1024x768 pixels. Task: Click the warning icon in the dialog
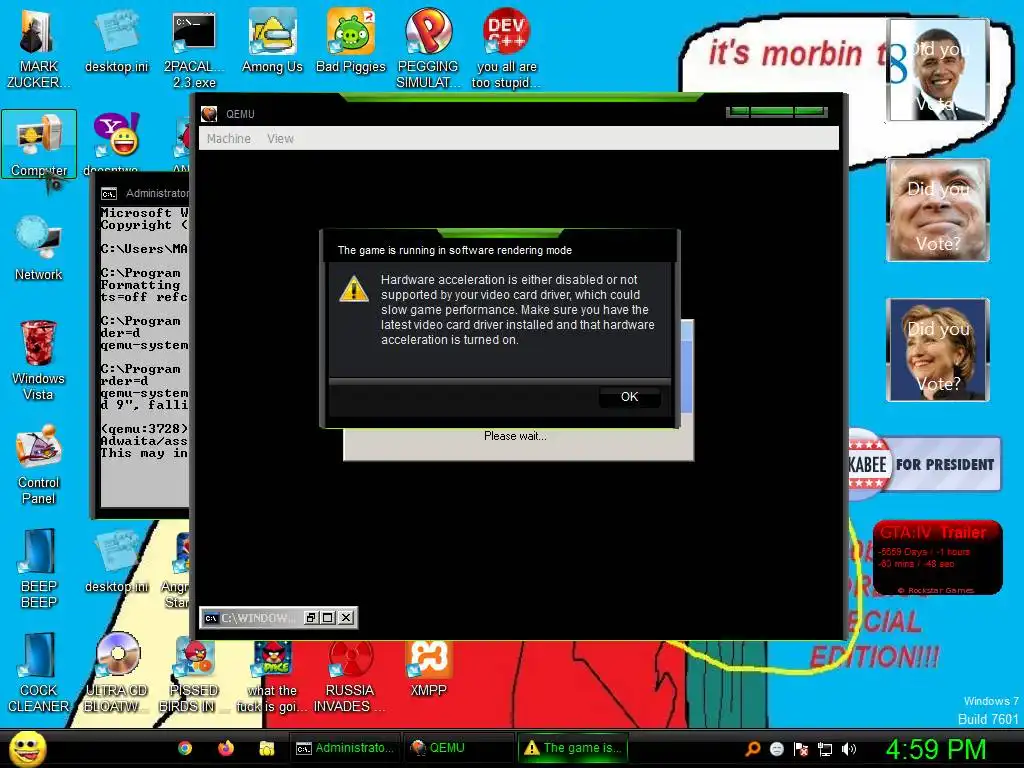click(353, 288)
